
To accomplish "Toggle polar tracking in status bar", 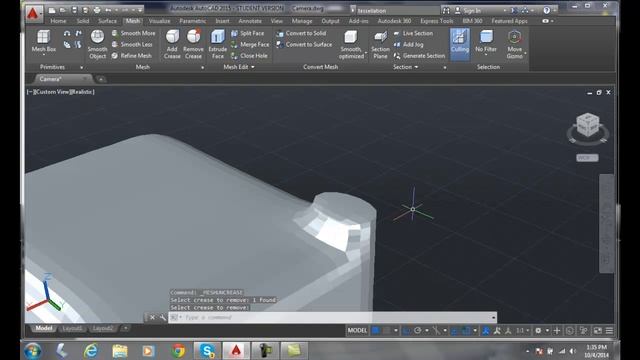I will coord(418,330).
